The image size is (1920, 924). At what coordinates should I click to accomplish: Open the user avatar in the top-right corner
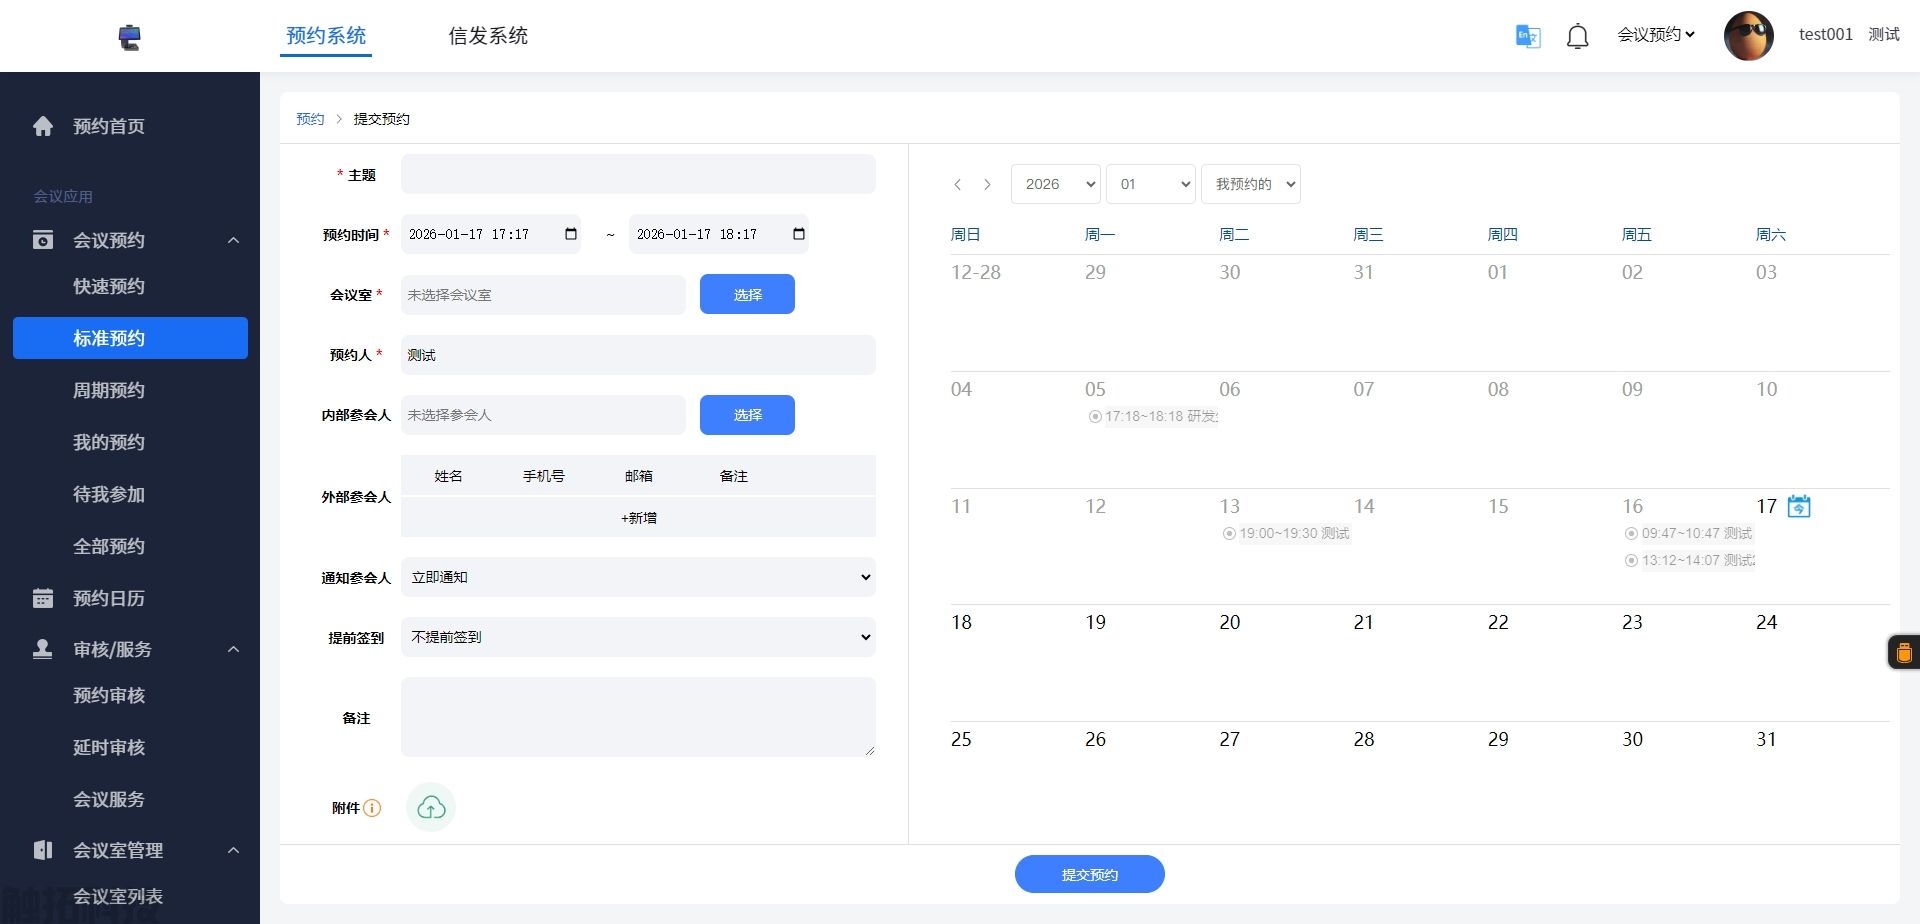pyautogui.click(x=1748, y=35)
